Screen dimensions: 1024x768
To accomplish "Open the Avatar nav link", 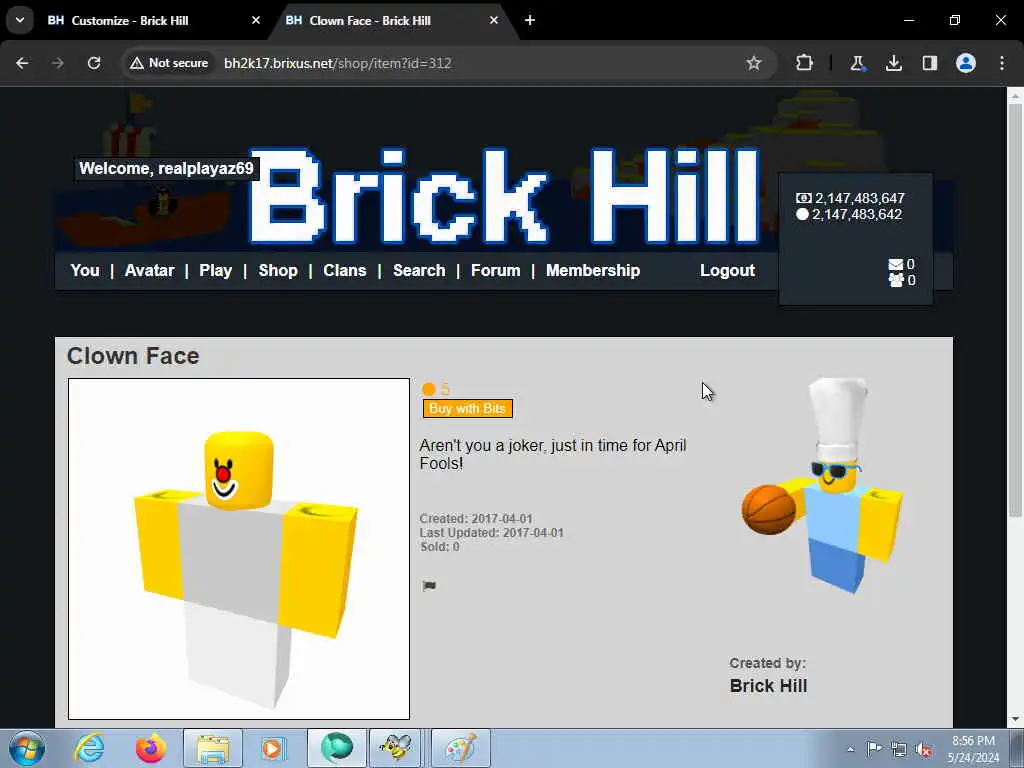I will 150,270.
